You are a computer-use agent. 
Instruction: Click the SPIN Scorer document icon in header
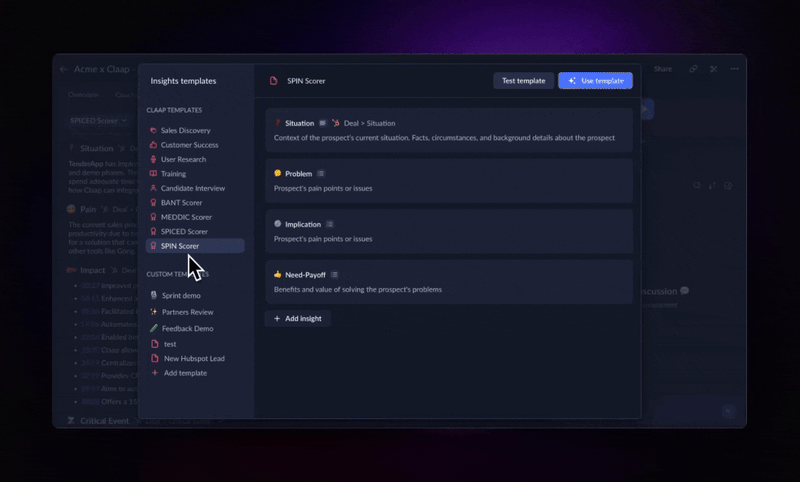tap(274, 81)
